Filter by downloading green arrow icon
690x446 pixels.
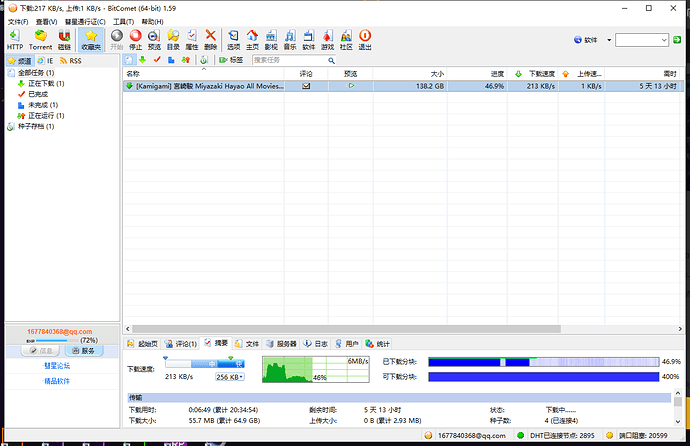[x=142, y=60]
